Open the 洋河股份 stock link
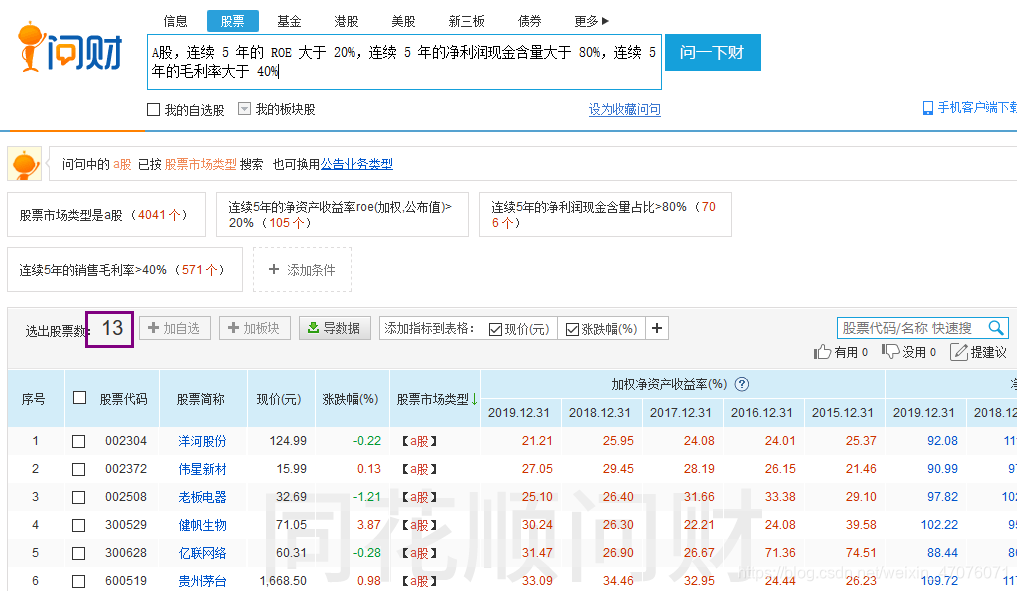This screenshot has width=1017, height=591. [x=202, y=441]
